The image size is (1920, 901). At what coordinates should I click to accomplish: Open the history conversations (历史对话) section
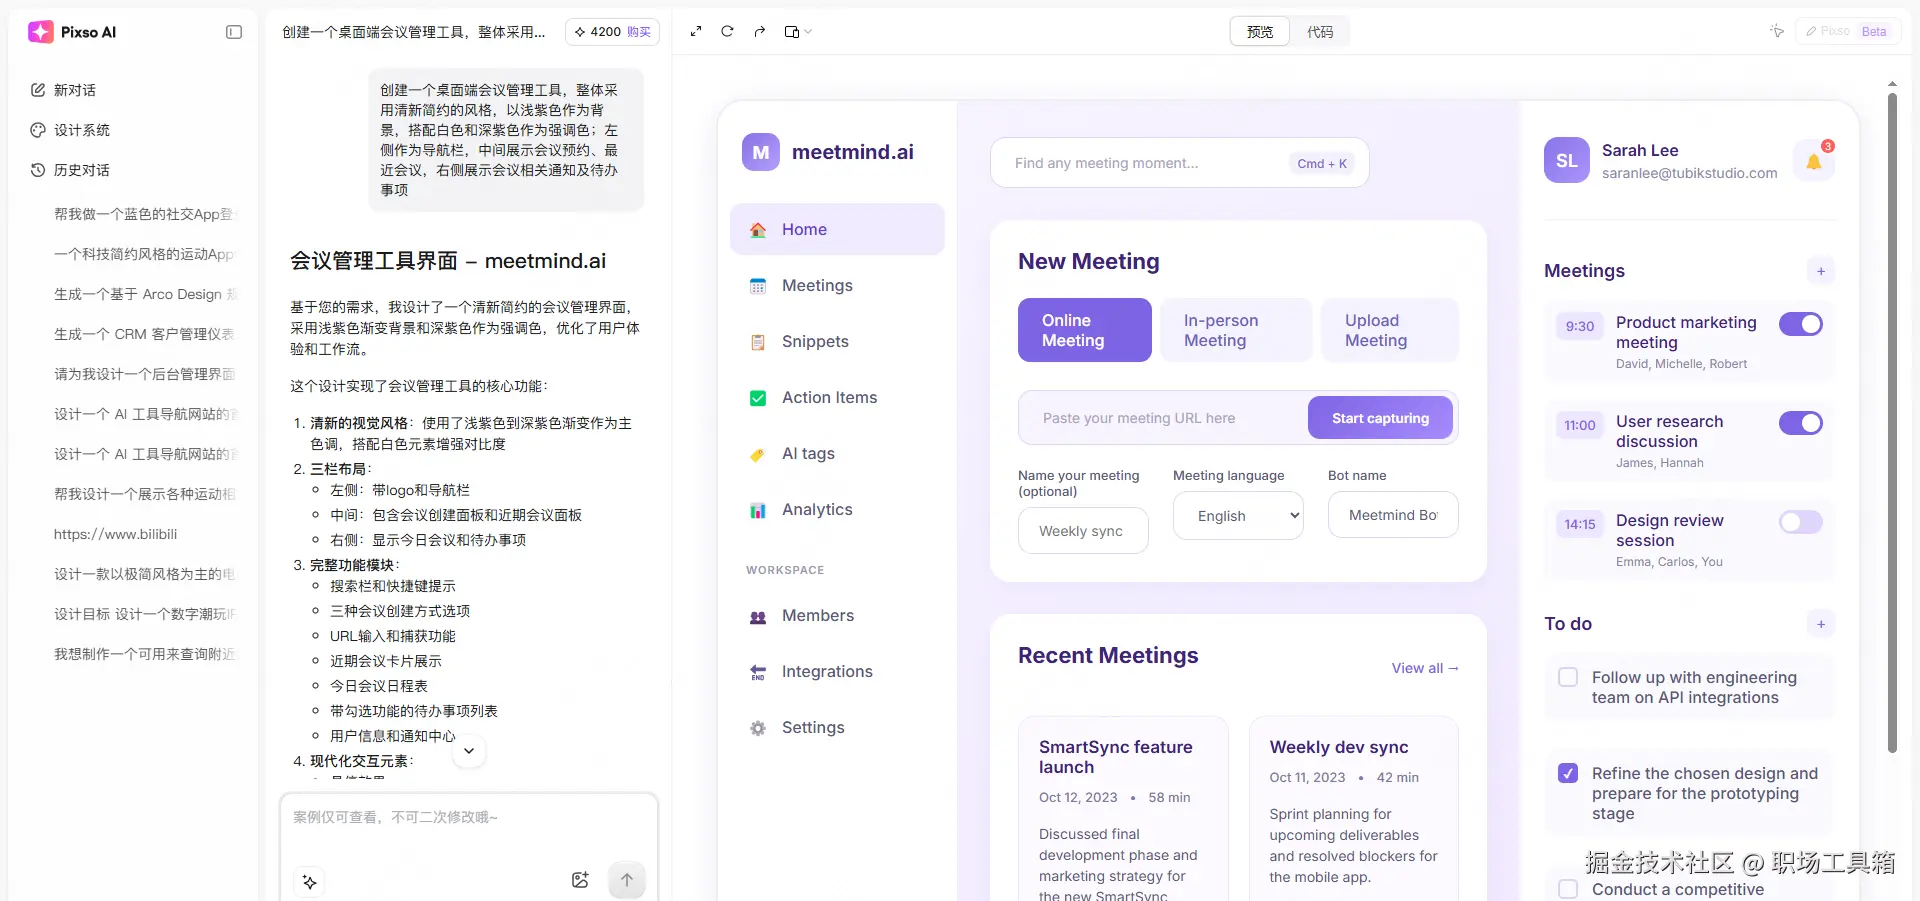click(x=70, y=170)
